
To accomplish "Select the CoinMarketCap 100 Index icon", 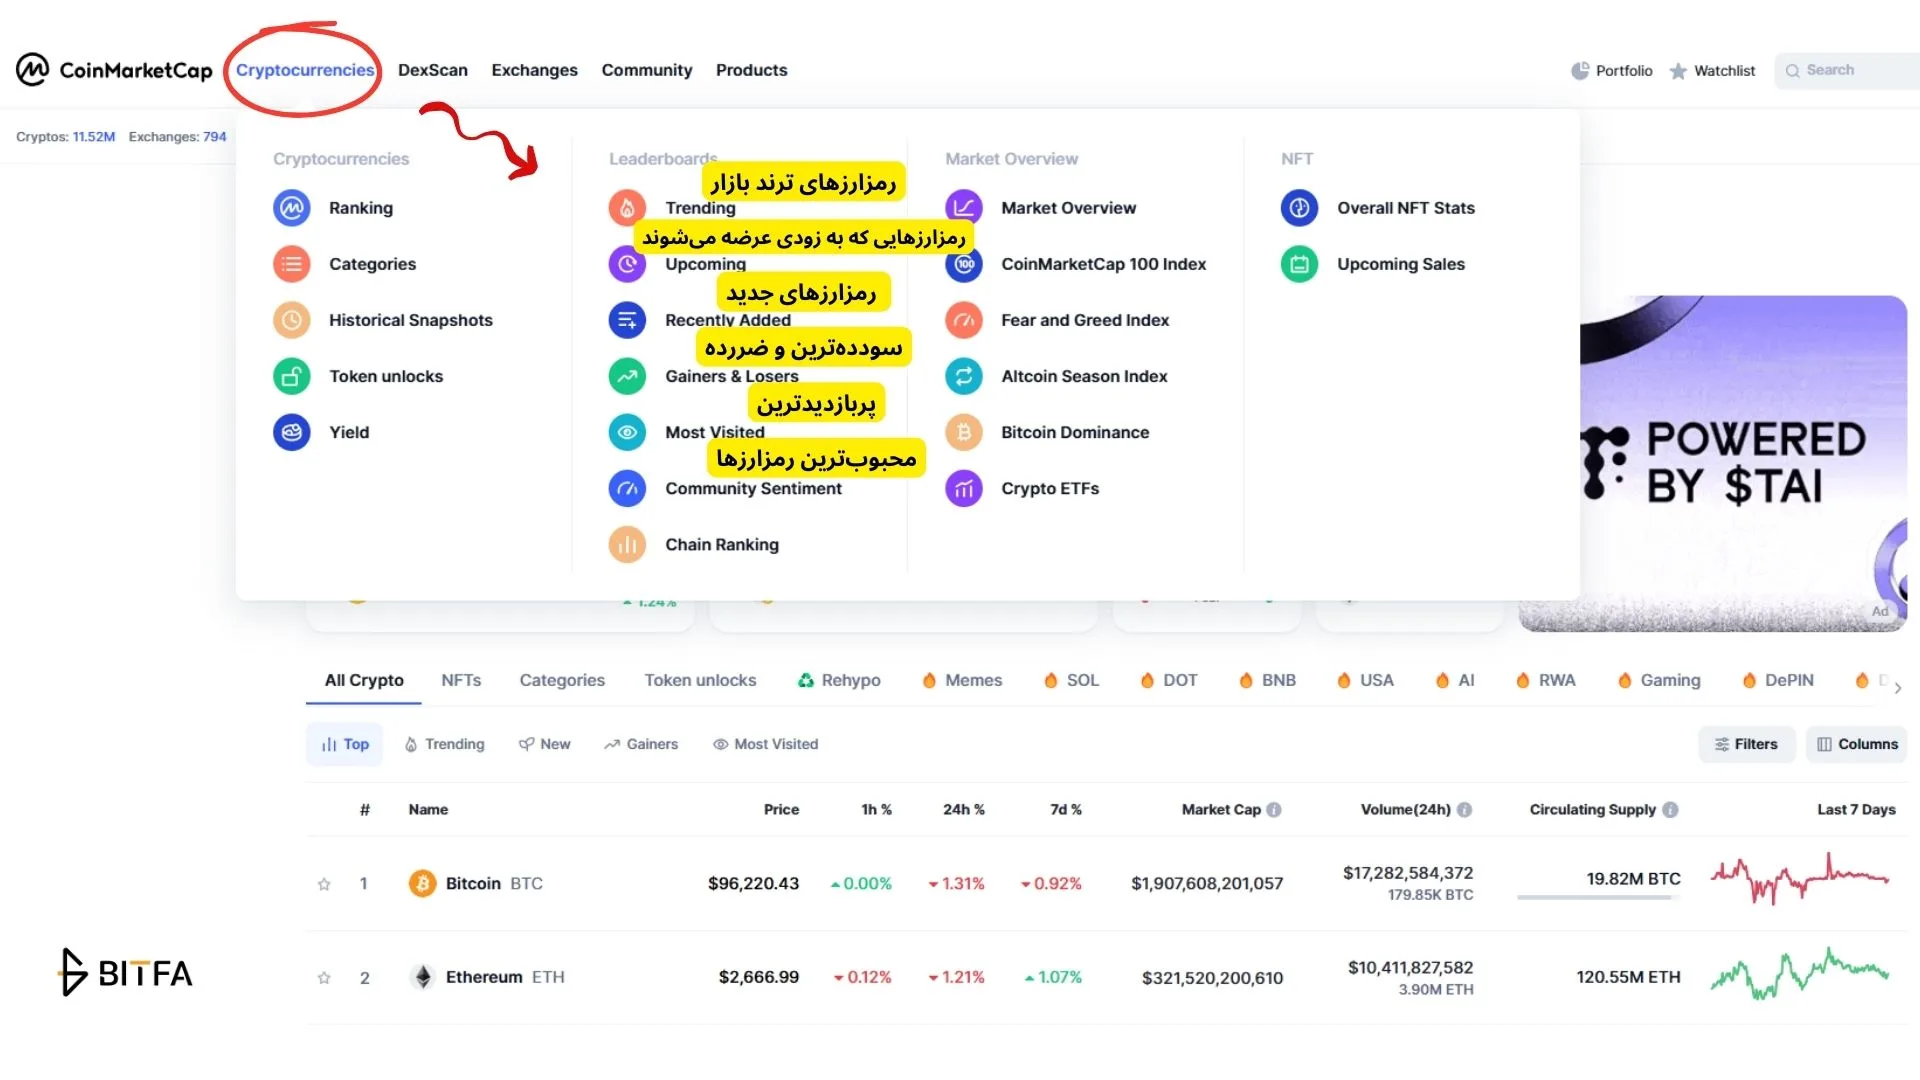I will point(964,264).
